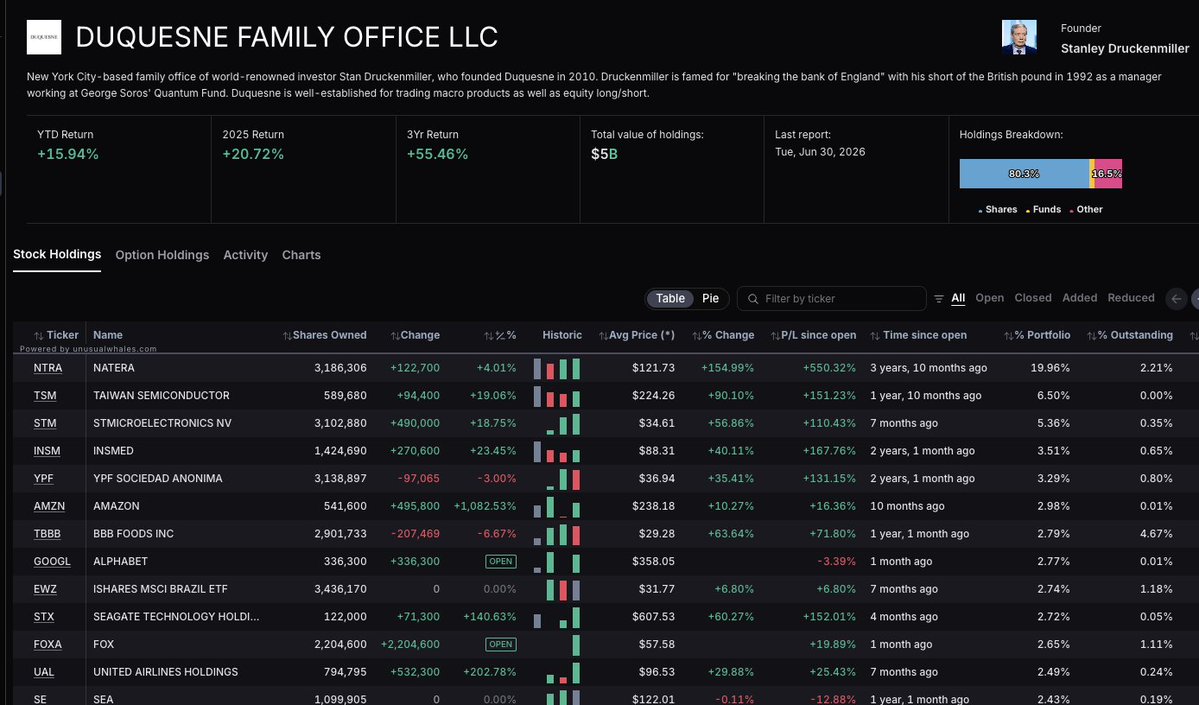Open the FOXA ticker link

coord(47,645)
